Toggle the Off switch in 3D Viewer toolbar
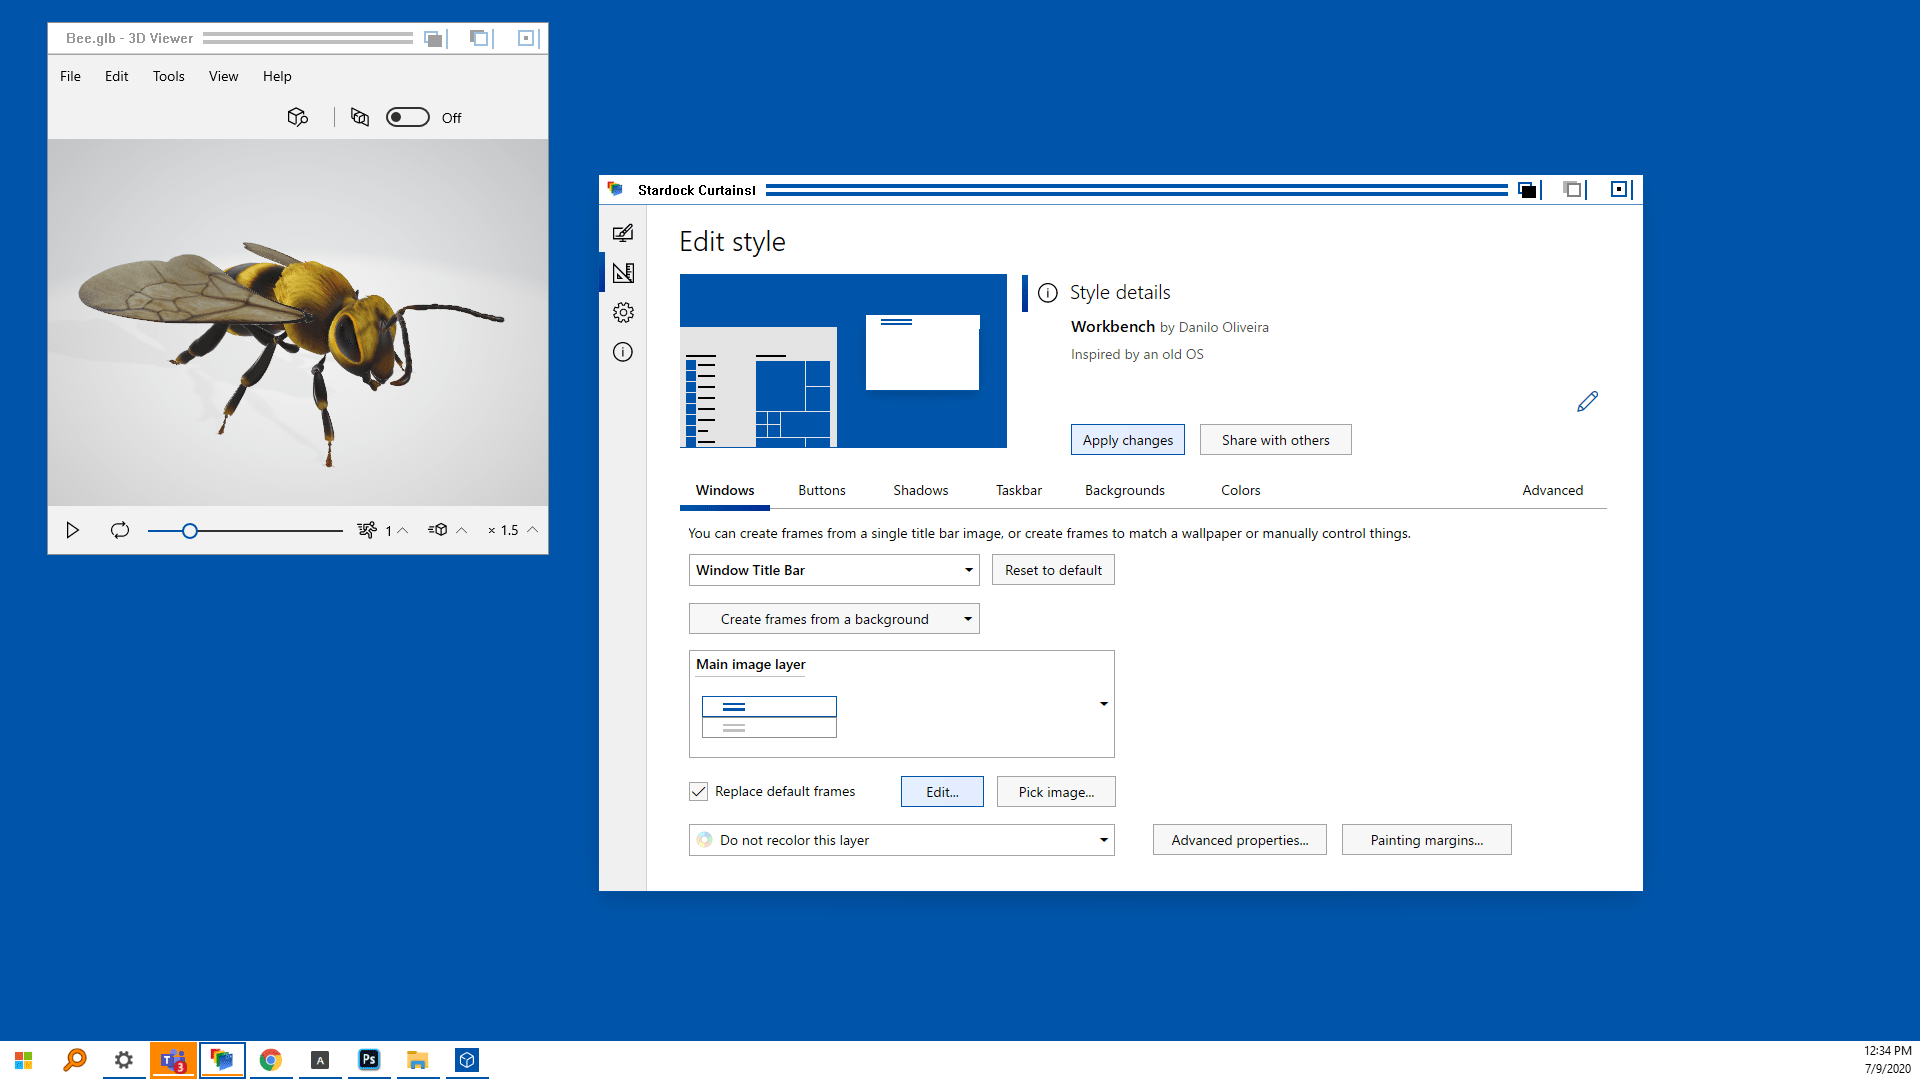This screenshot has height=1080, width=1920. pos(407,117)
